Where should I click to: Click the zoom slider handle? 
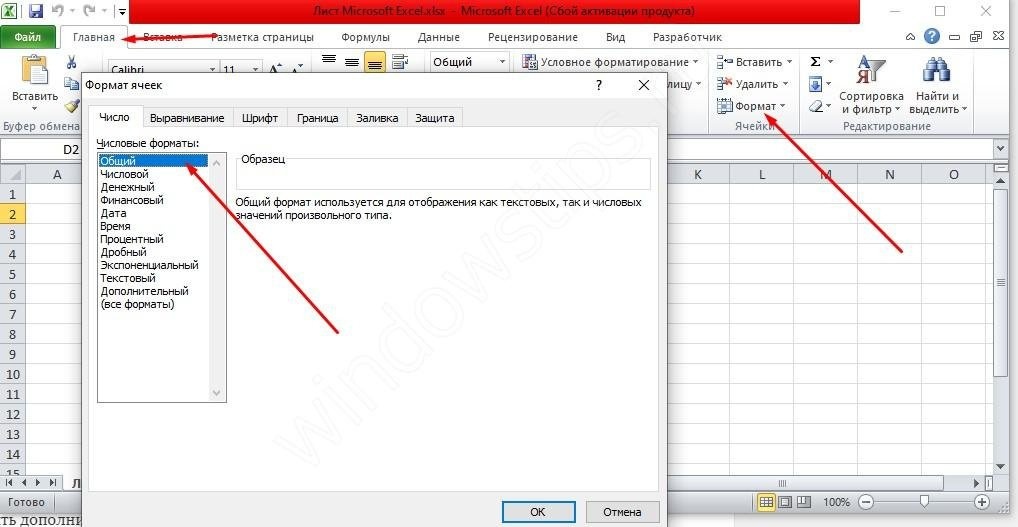tap(924, 502)
